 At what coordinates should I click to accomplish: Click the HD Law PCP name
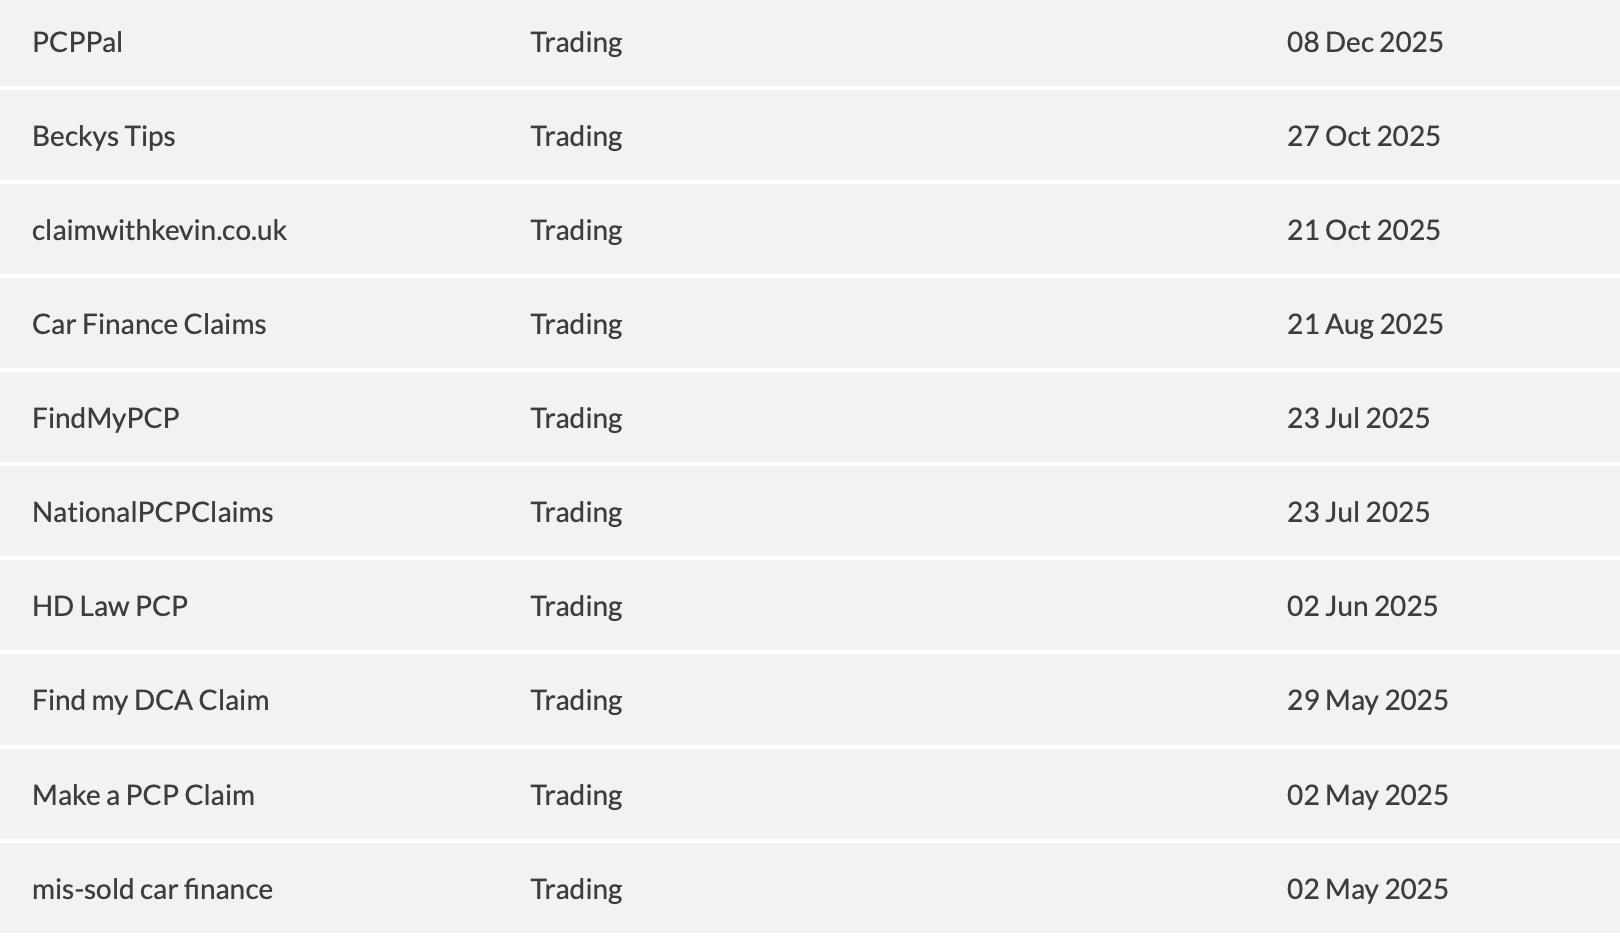coord(110,606)
